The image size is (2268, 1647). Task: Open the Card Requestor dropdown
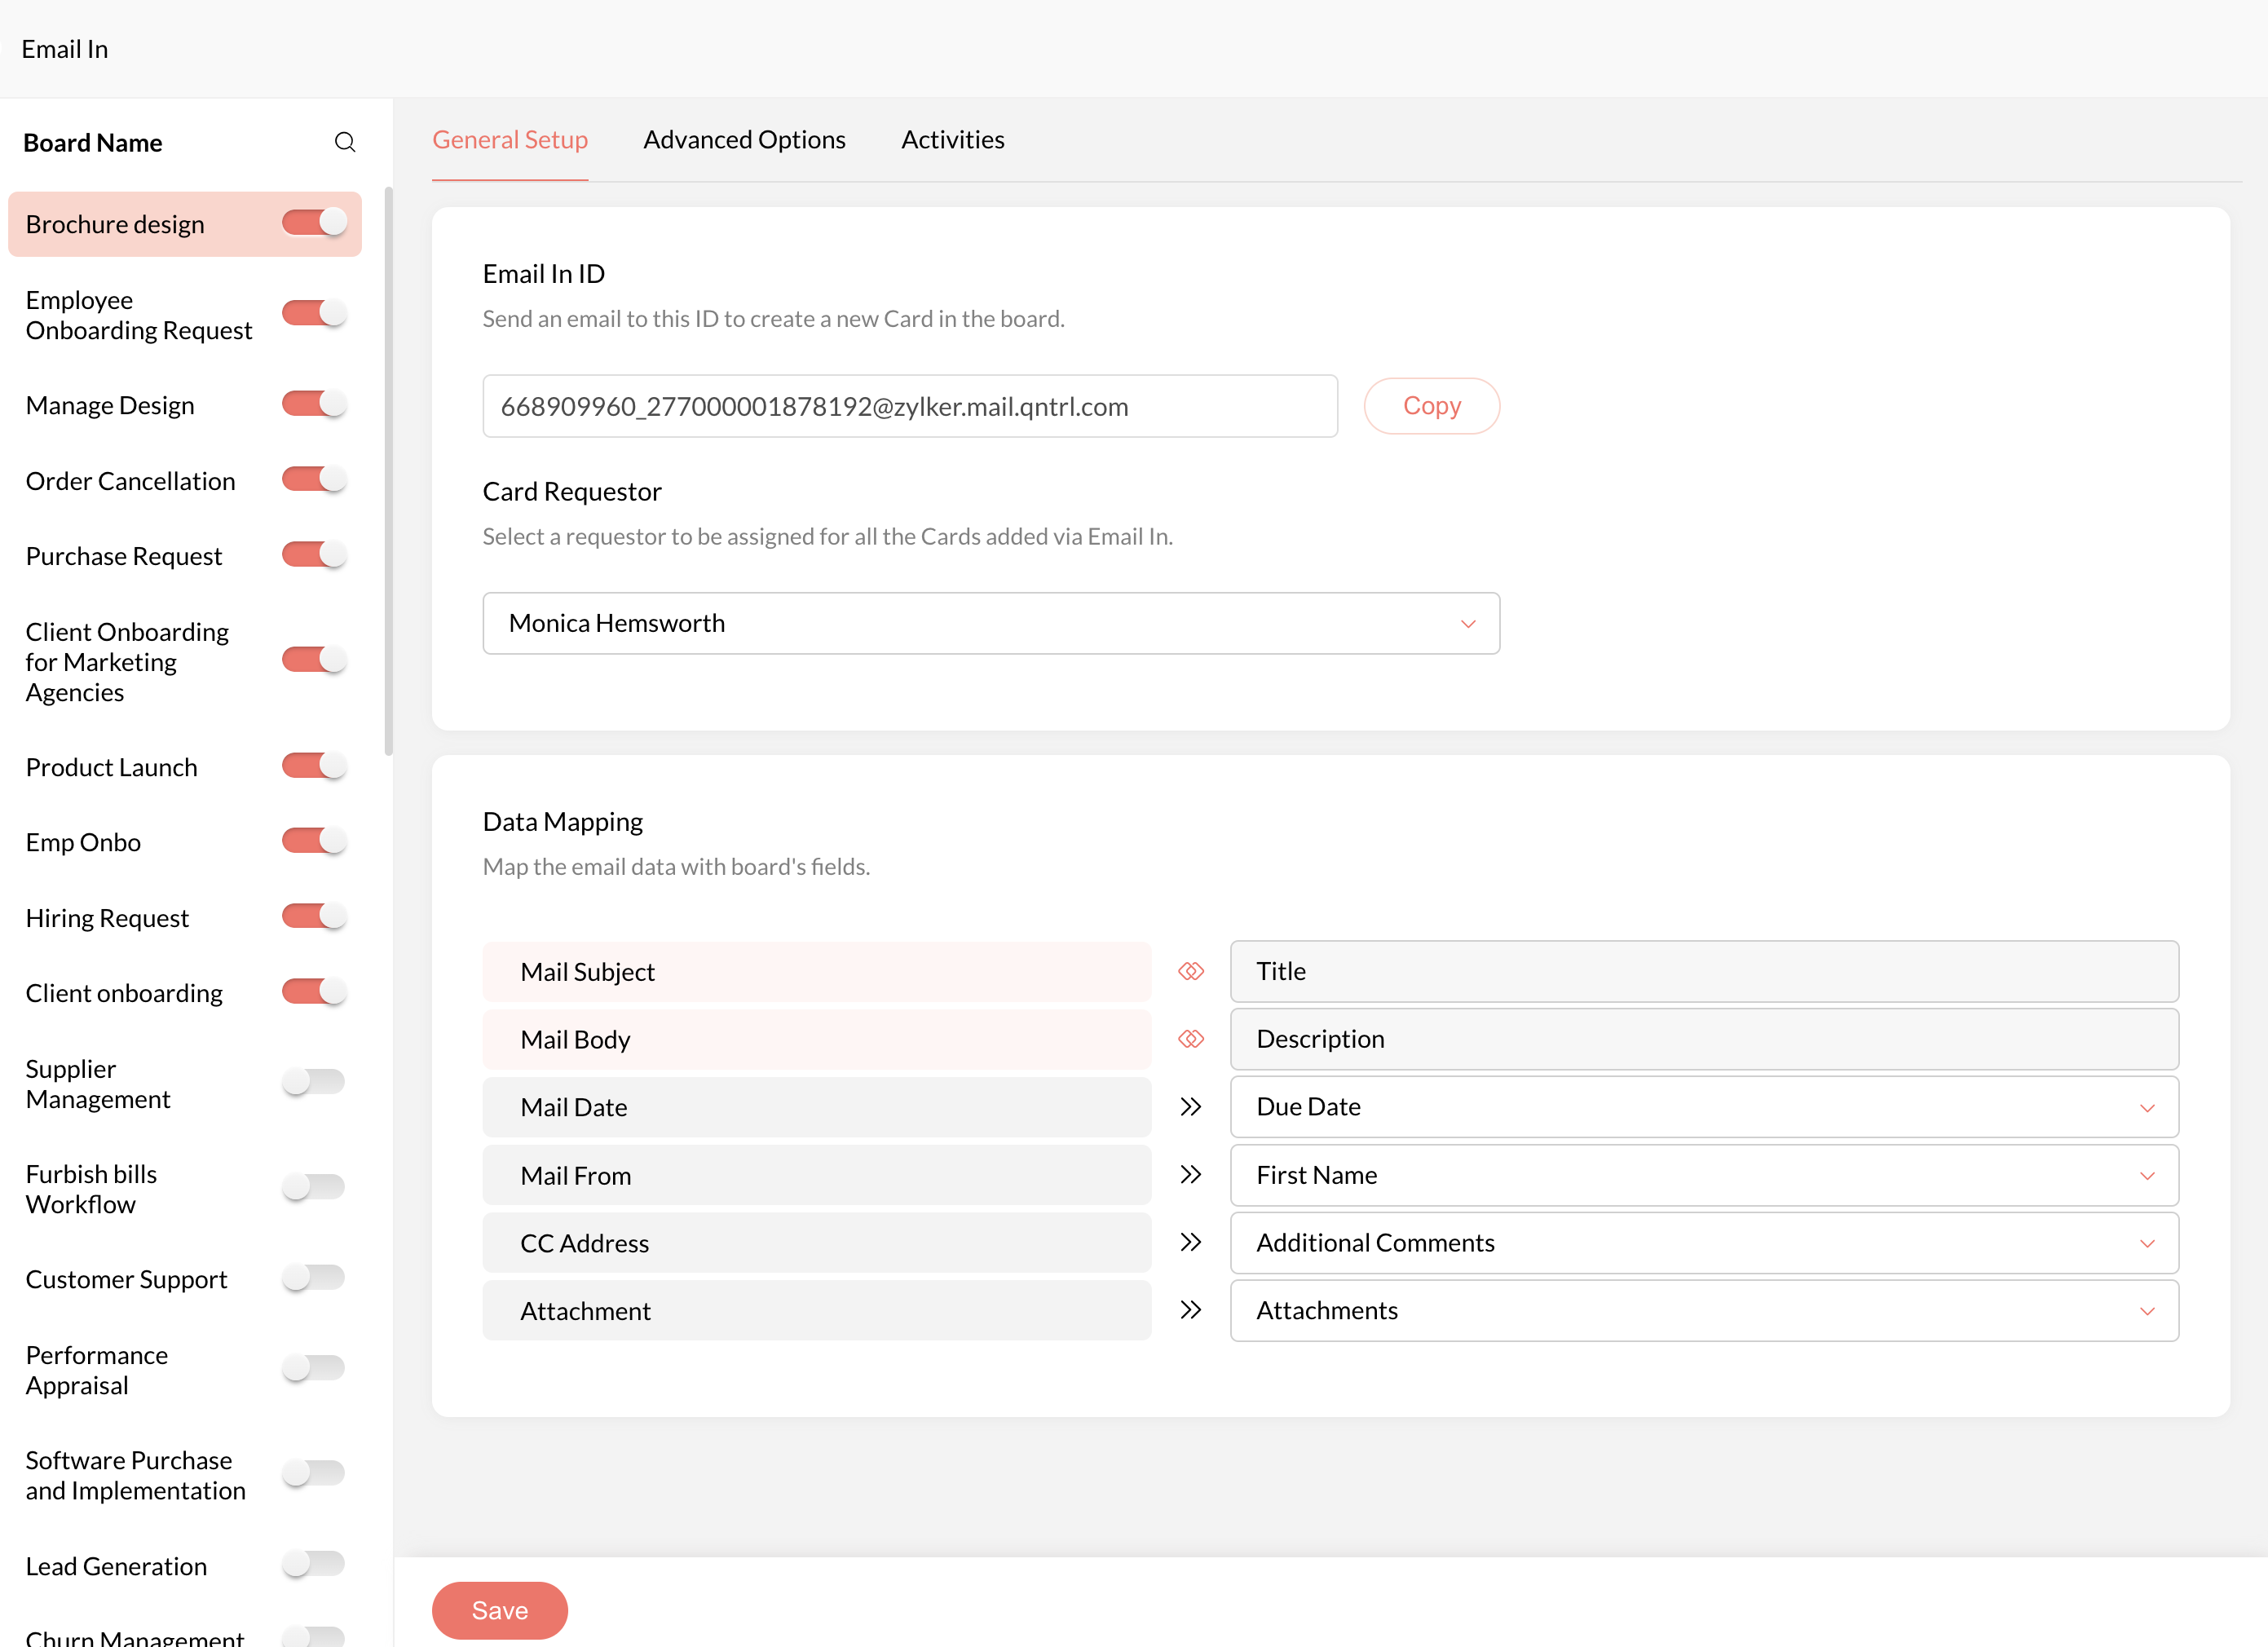pyautogui.click(x=990, y=623)
